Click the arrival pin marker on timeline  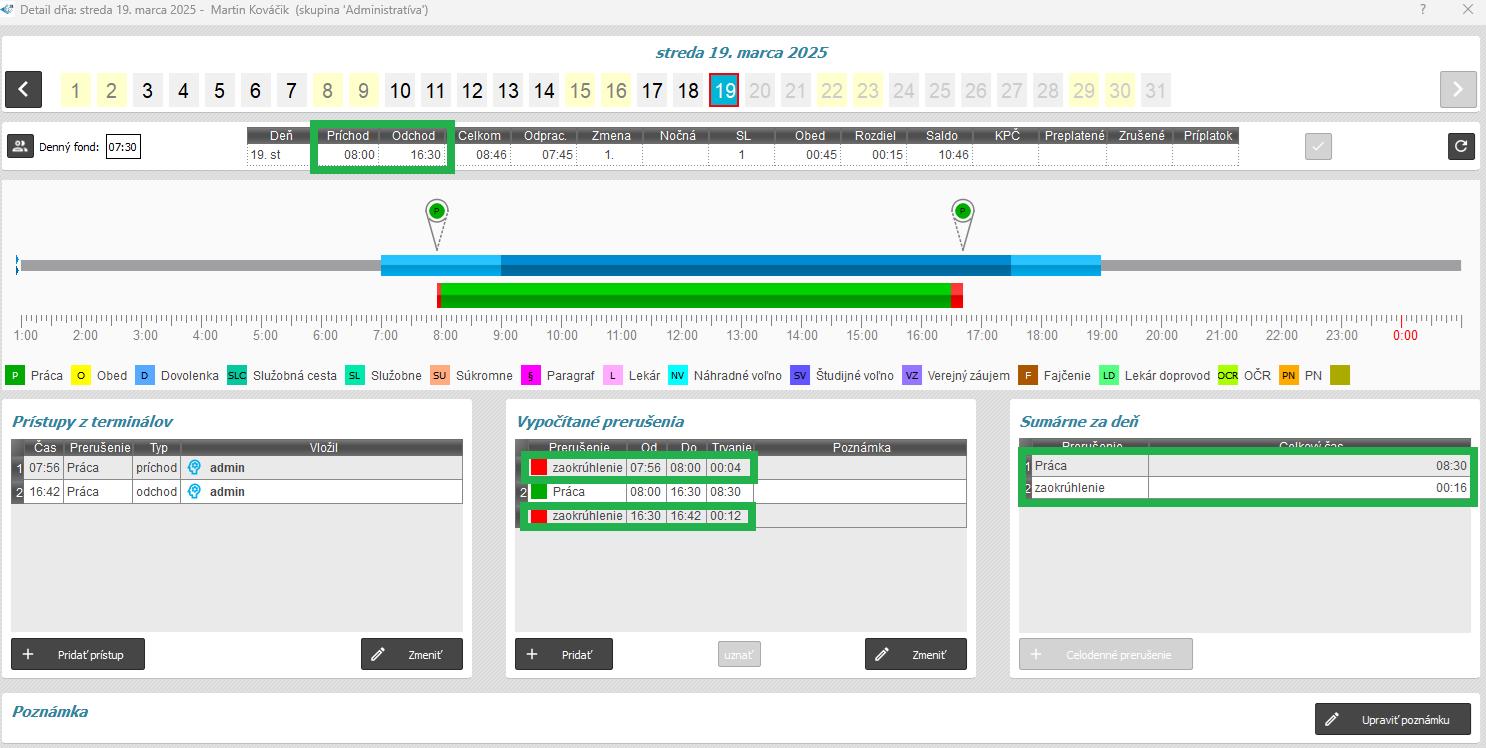436,212
